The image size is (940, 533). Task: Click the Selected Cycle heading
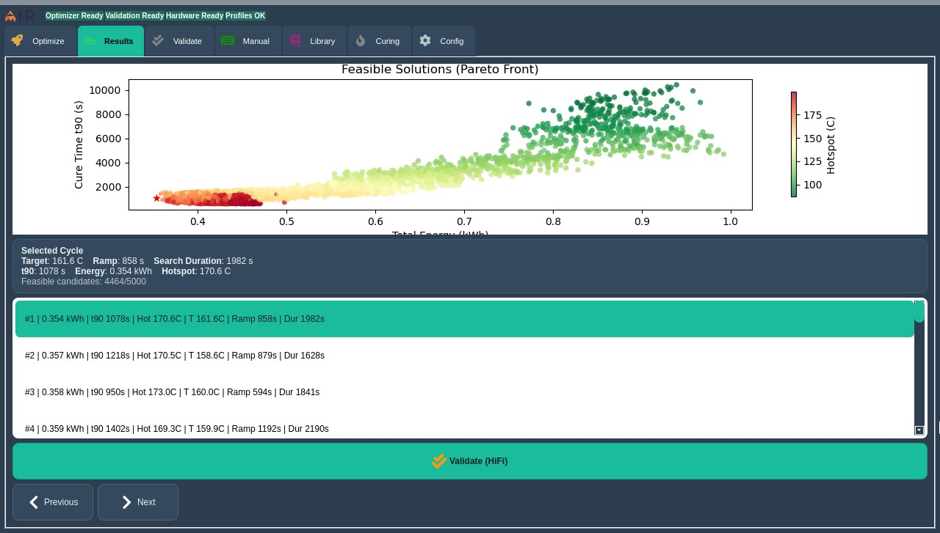tap(52, 251)
